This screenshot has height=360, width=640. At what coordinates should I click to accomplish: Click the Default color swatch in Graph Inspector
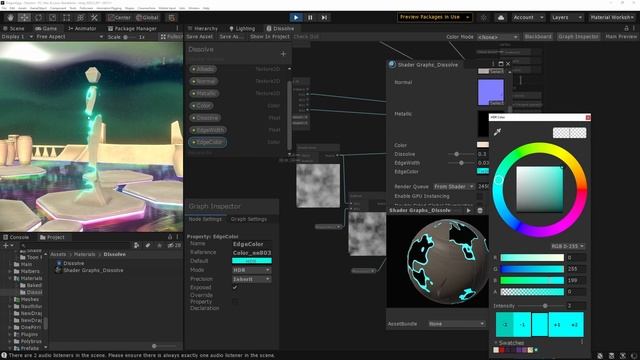[252, 261]
